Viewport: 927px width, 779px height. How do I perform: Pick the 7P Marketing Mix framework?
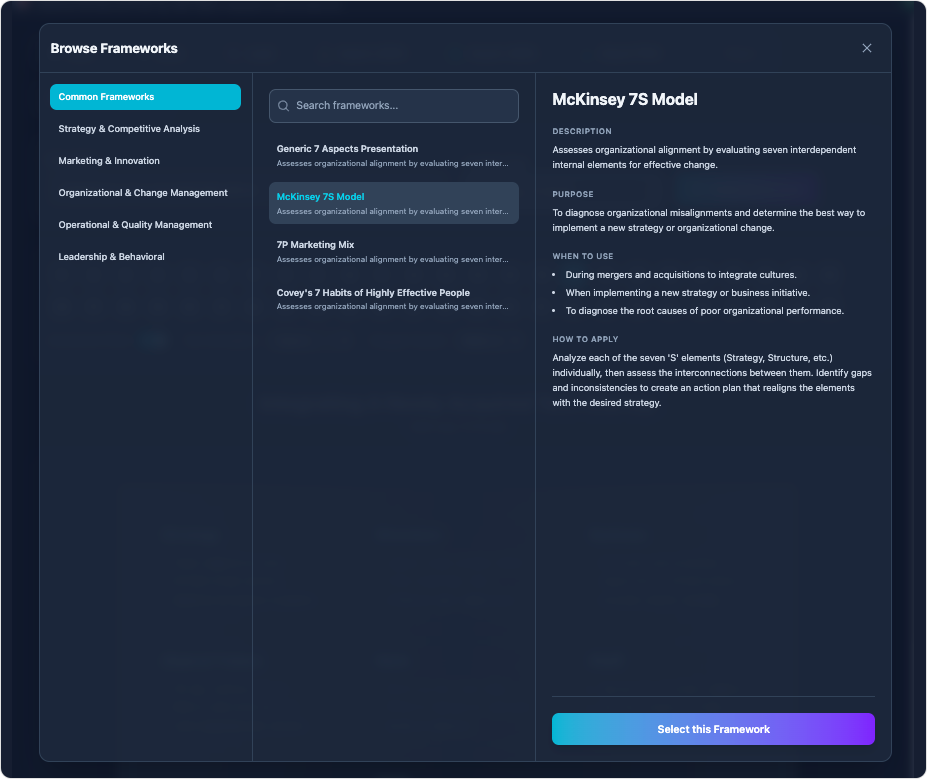[x=393, y=251]
